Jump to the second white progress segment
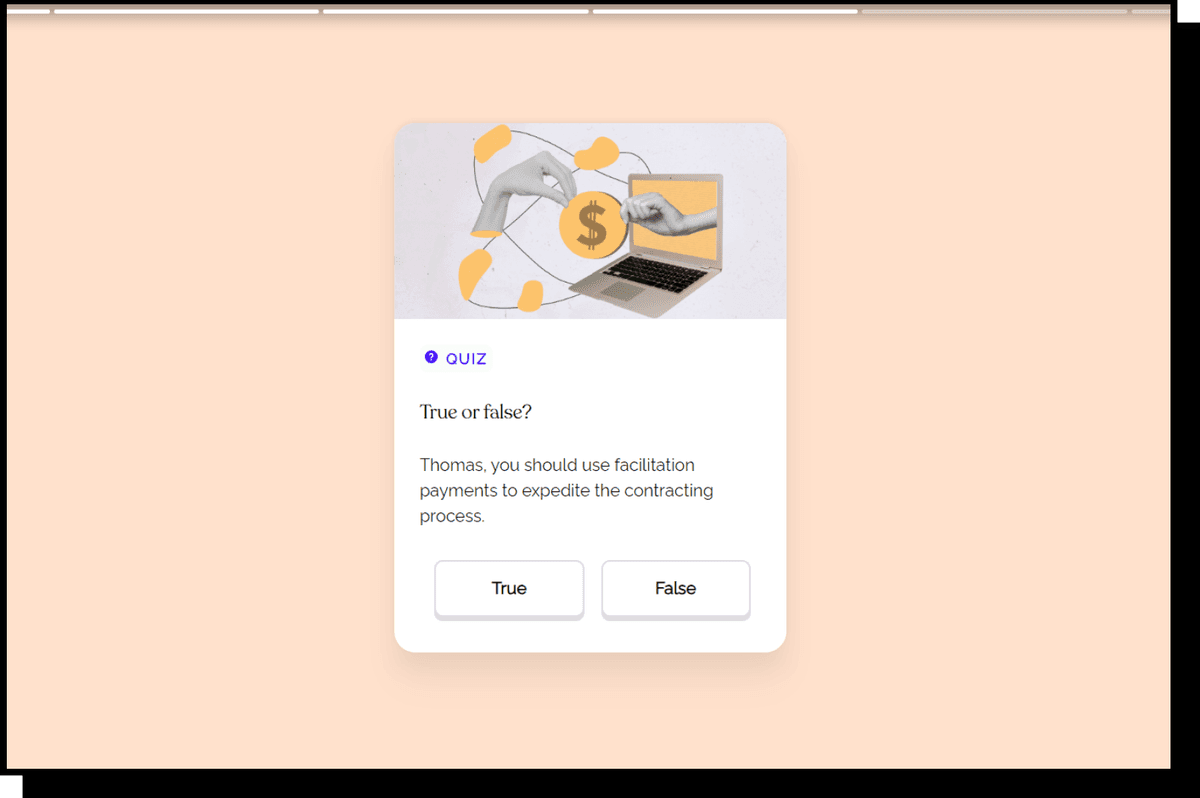The width and height of the screenshot is (1200, 798). [x=186, y=11]
